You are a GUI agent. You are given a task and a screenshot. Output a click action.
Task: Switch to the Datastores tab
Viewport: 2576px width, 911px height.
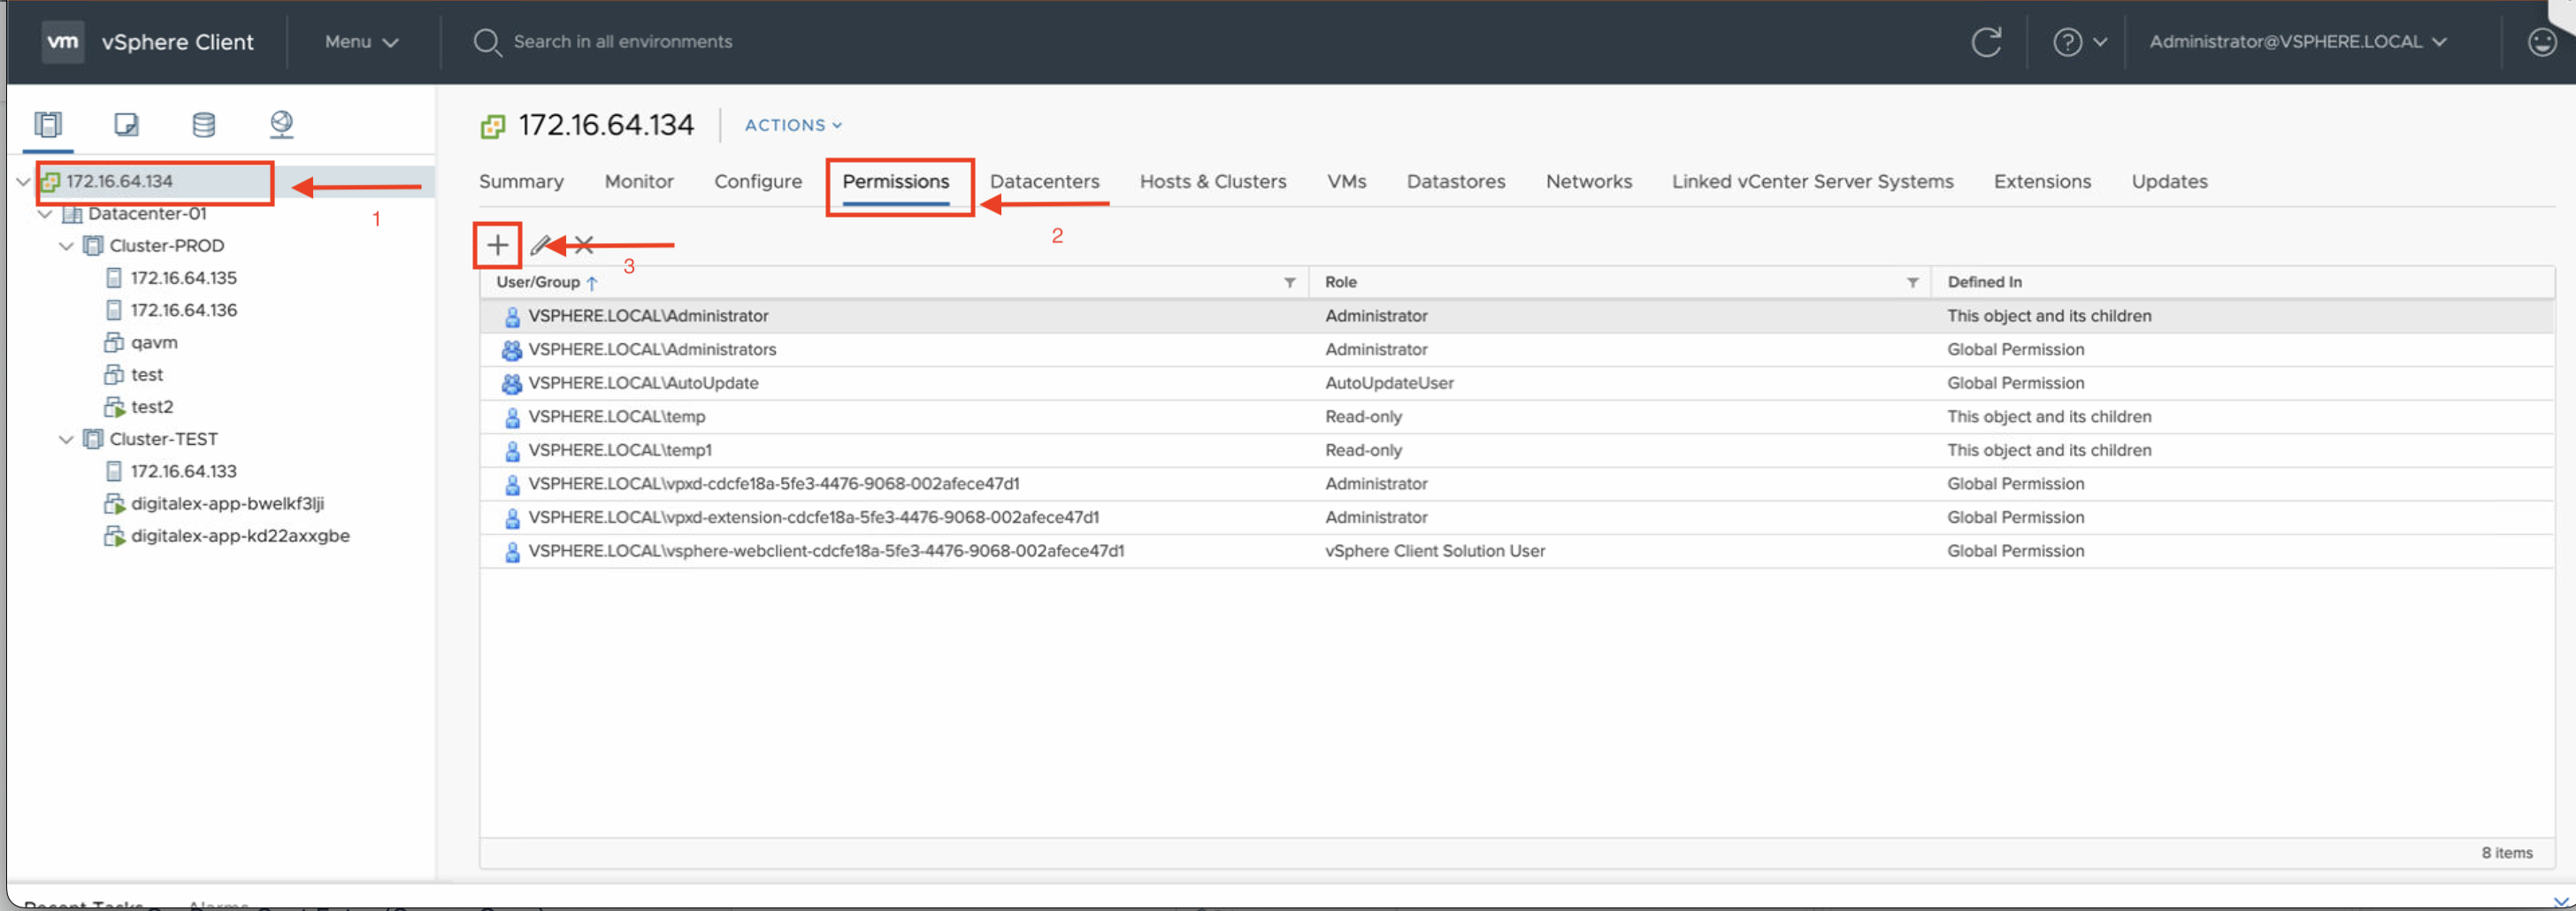(1455, 182)
